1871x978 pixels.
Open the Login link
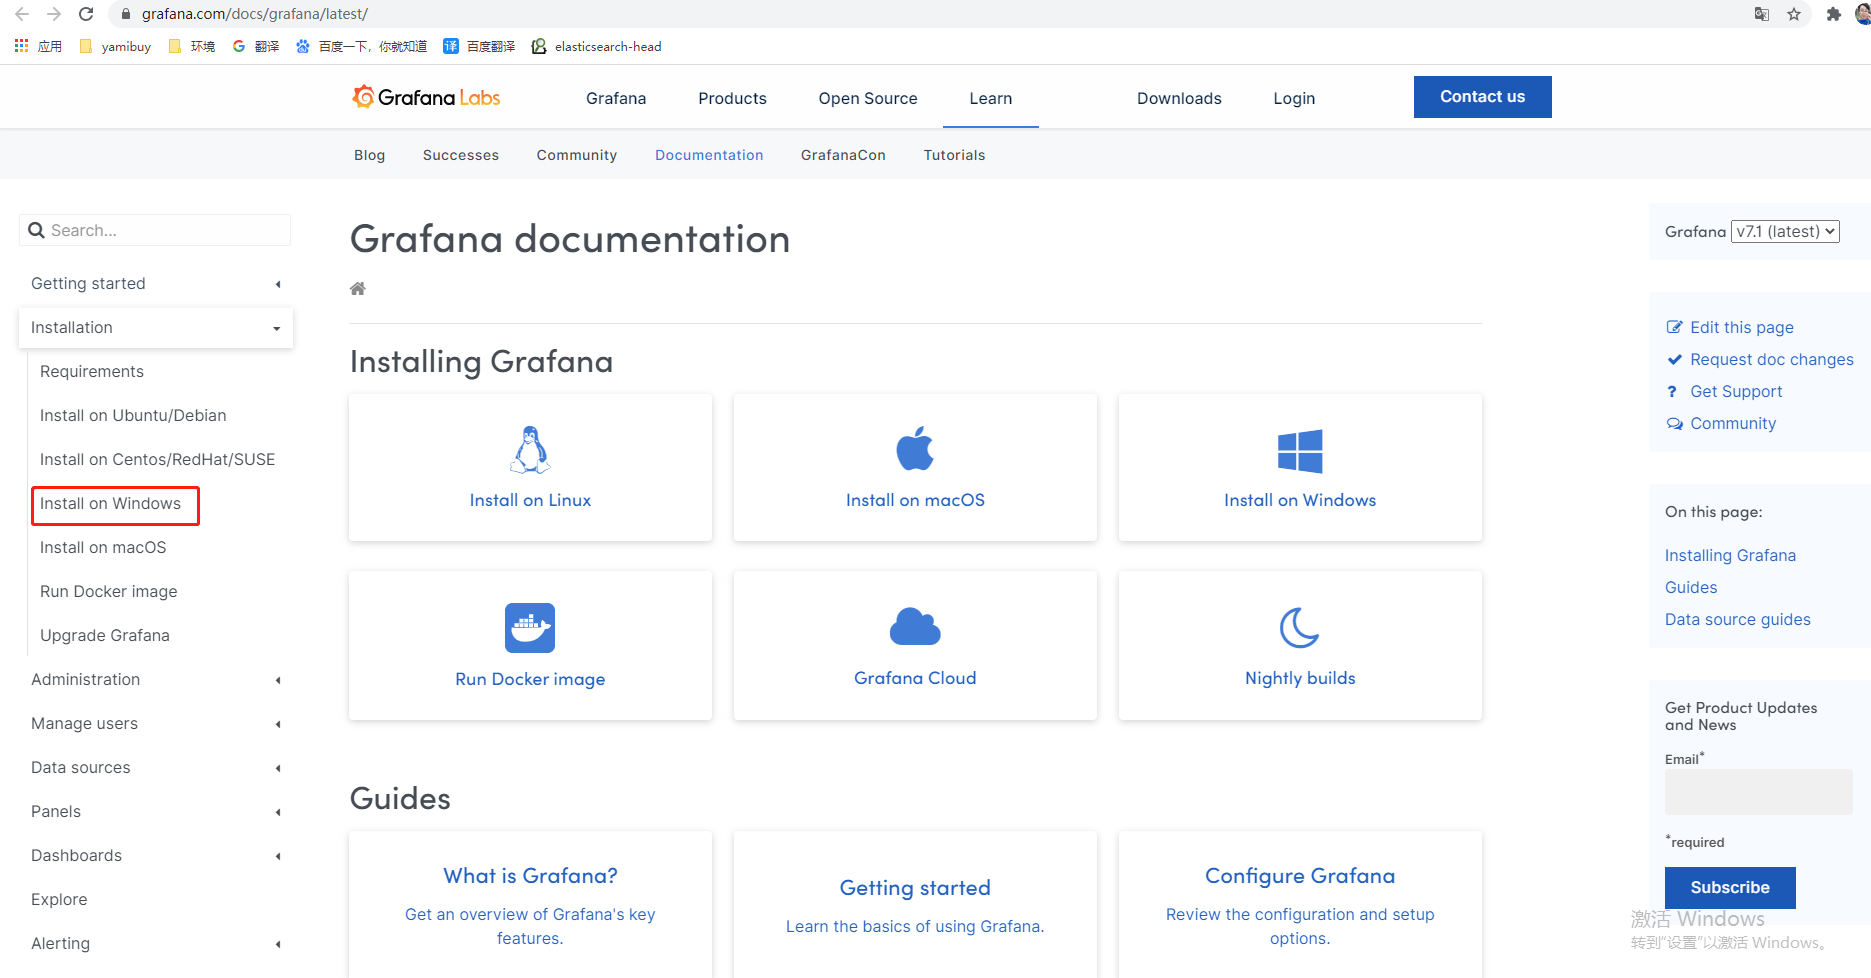pyautogui.click(x=1294, y=98)
